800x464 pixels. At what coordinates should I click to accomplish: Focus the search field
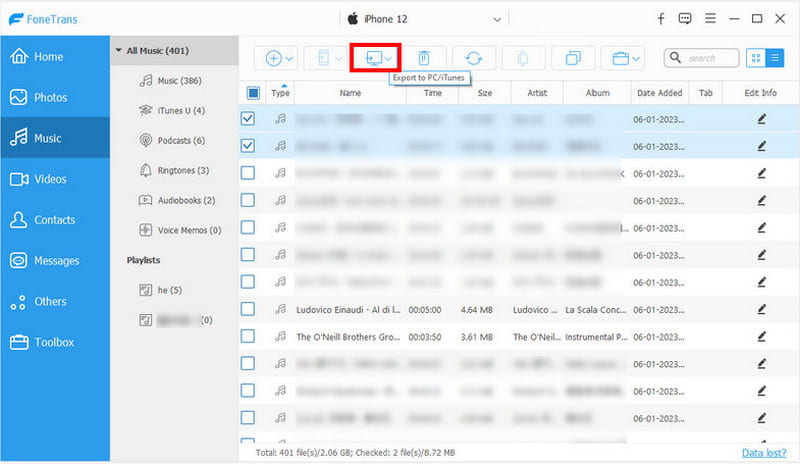[x=702, y=58]
